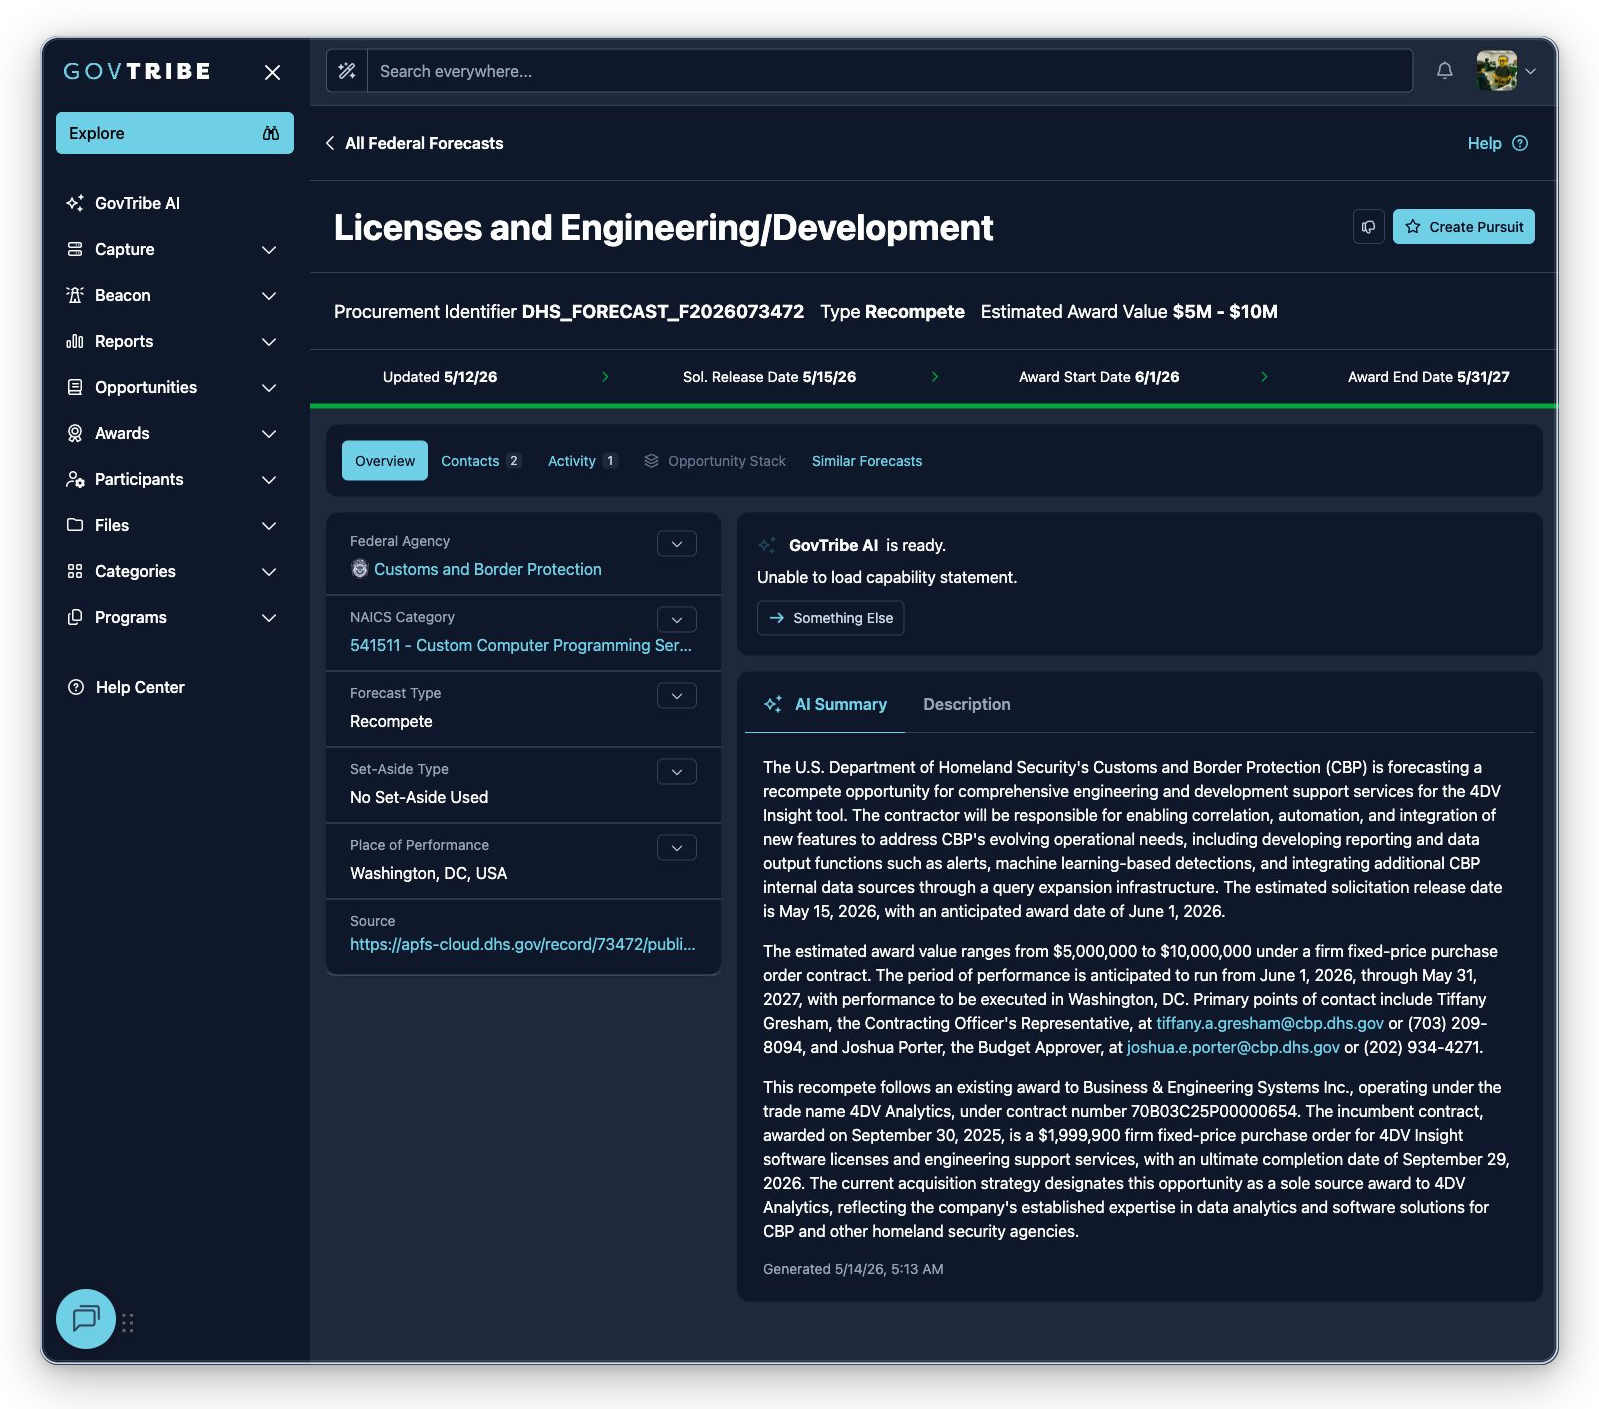Screen dimensions: 1599x1409
Task: Open the Similar Forecasts tab
Action: pyautogui.click(x=867, y=461)
